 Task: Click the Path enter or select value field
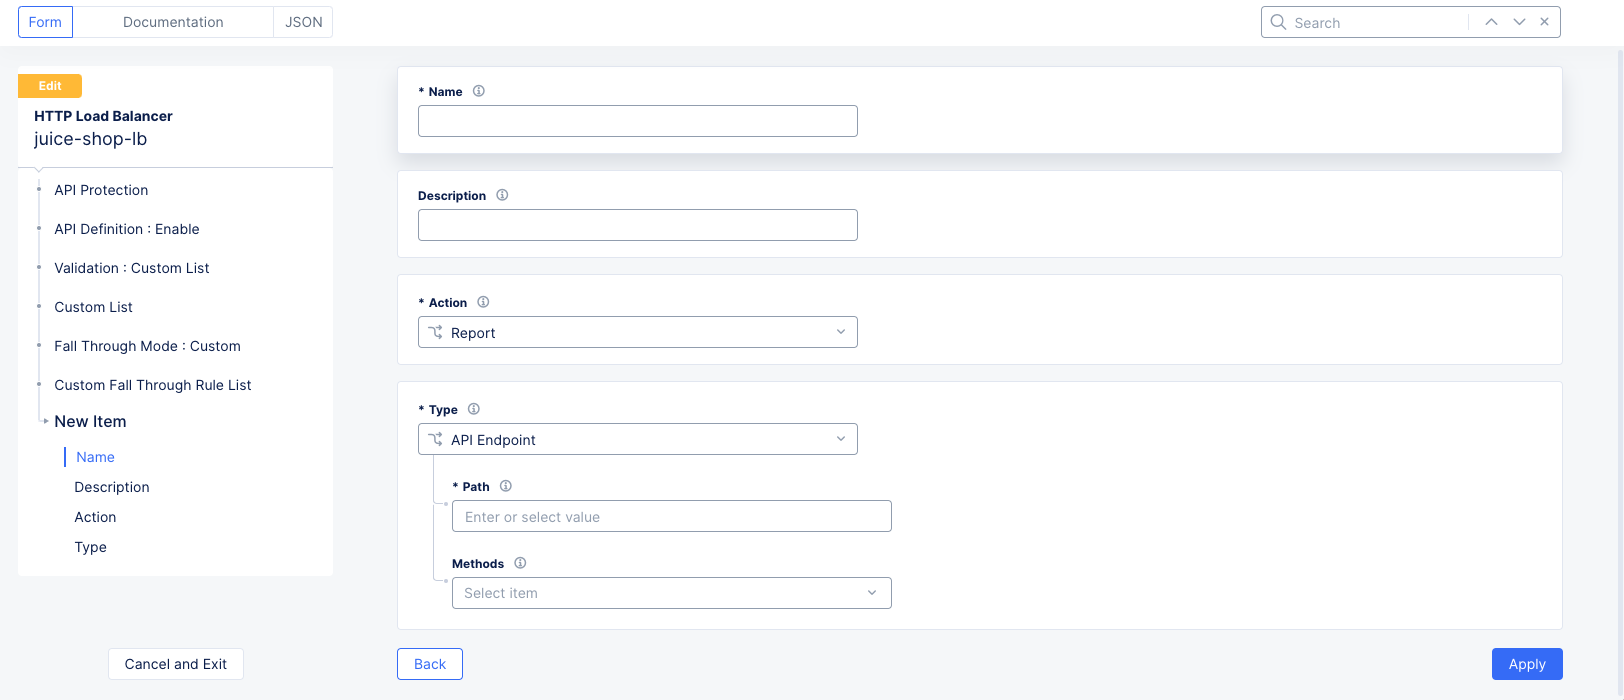pos(671,516)
